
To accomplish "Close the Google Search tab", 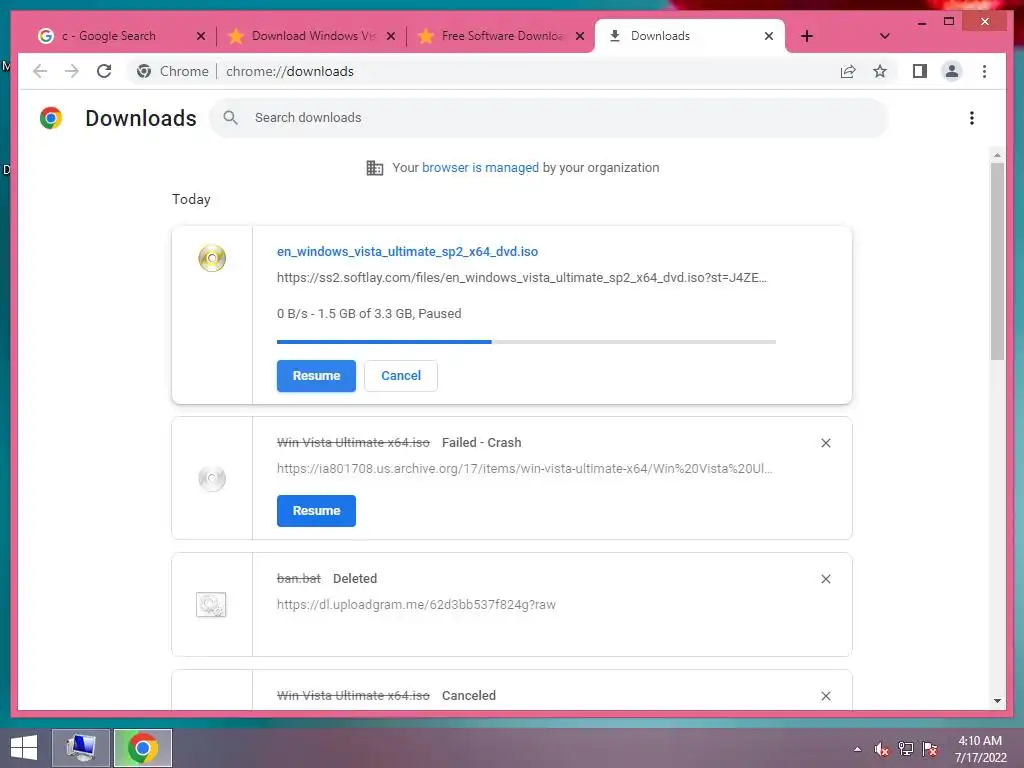I will [x=201, y=36].
